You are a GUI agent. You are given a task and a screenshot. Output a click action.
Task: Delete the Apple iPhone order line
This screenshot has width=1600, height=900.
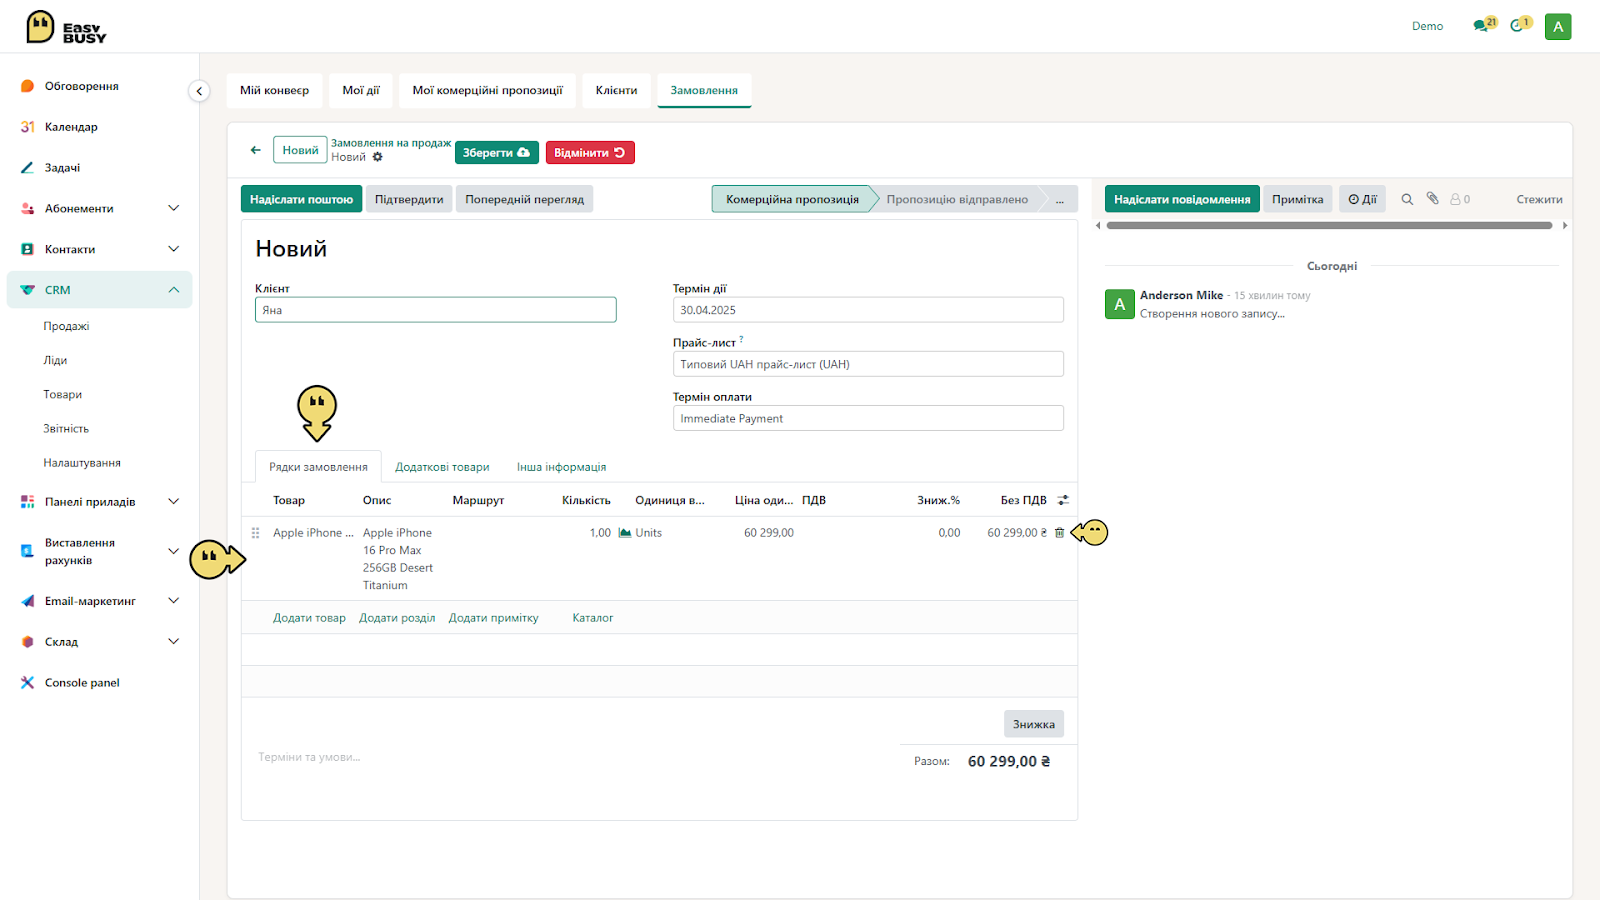[1060, 533]
